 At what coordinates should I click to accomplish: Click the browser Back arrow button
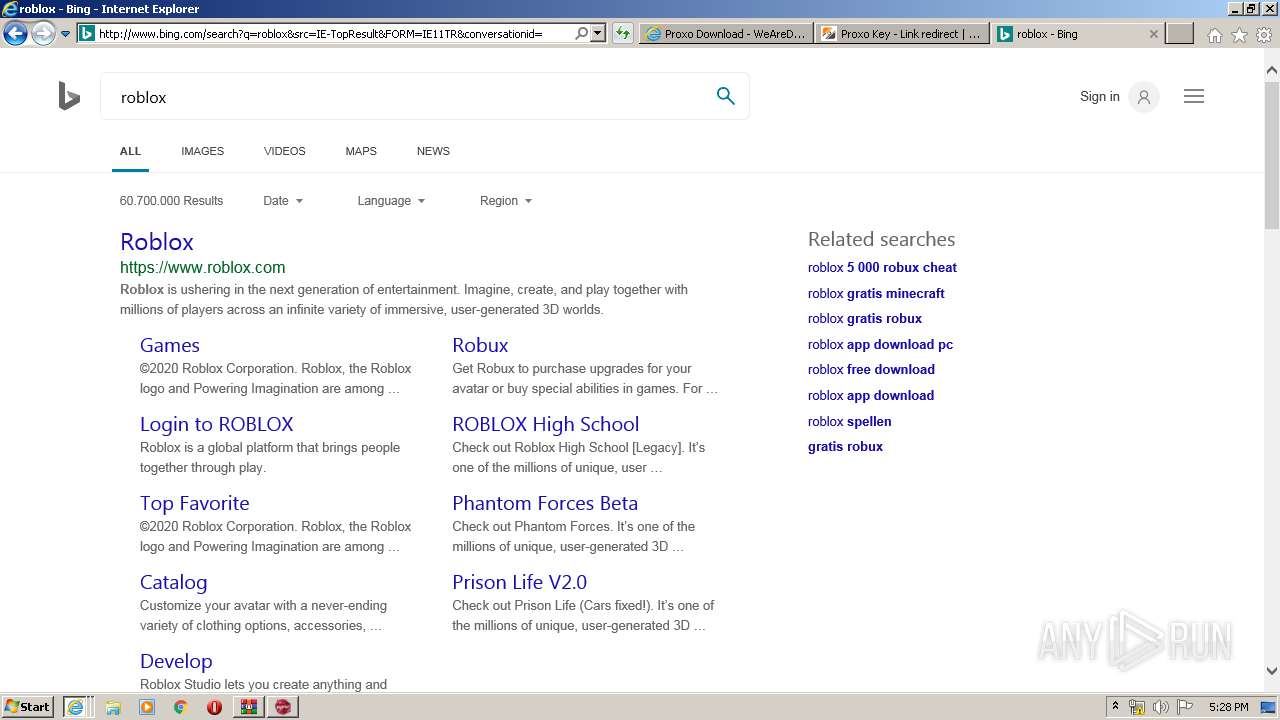(15, 34)
